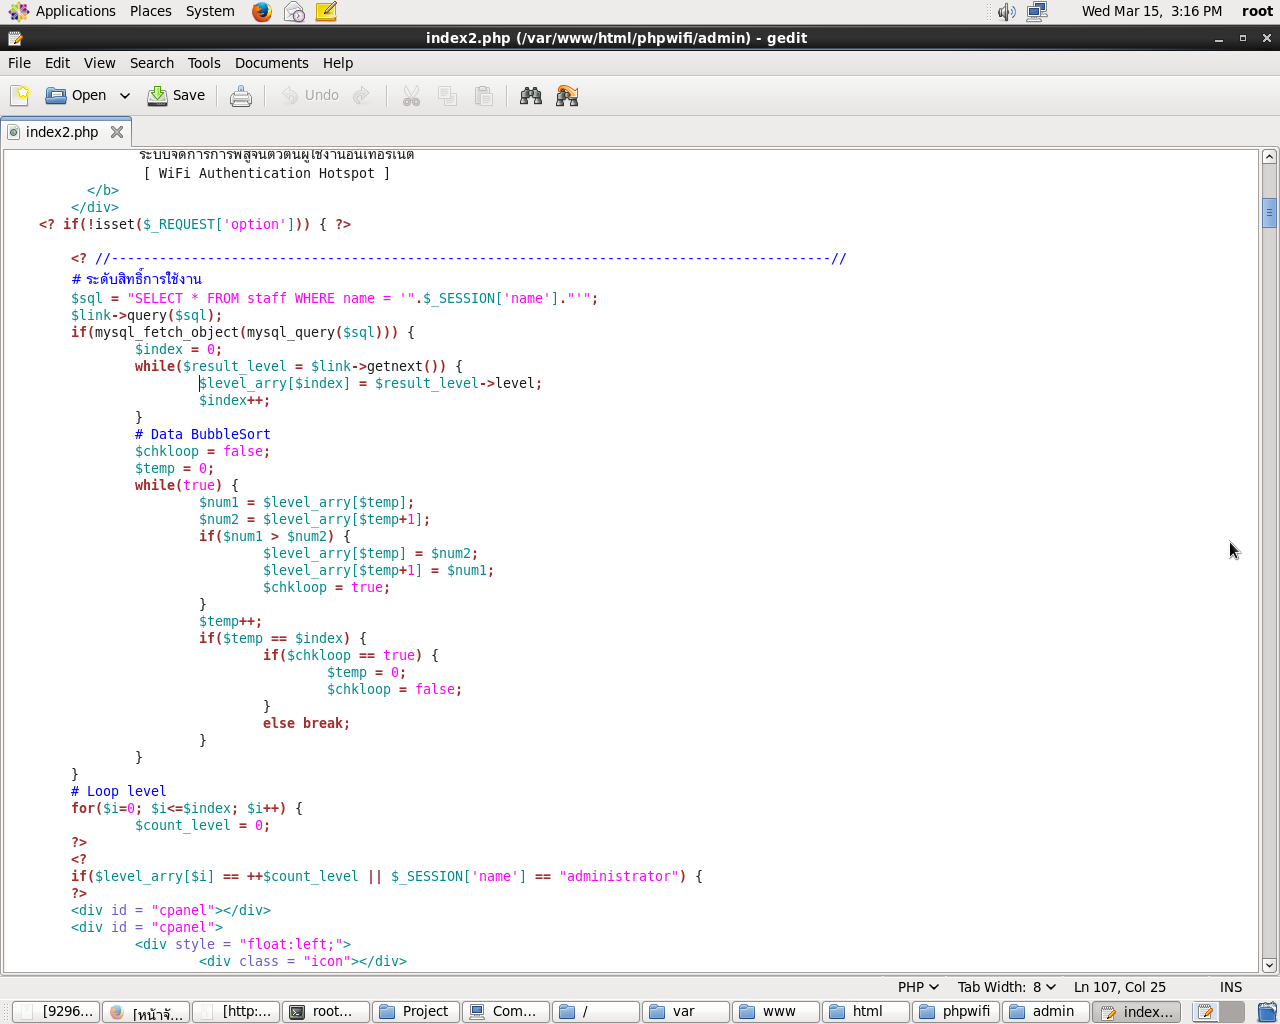Click the Cut scissors icon
1280x1024 pixels.
[x=411, y=96]
